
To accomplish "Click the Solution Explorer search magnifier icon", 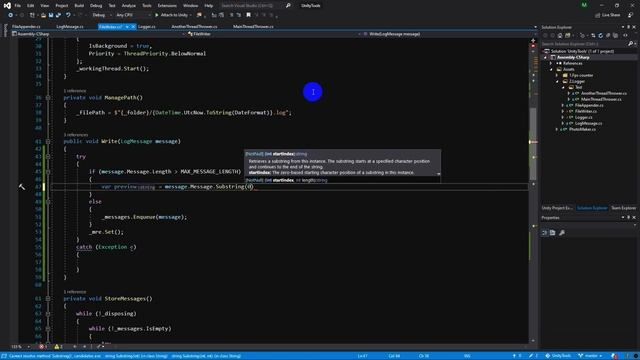I will point(630,44).
